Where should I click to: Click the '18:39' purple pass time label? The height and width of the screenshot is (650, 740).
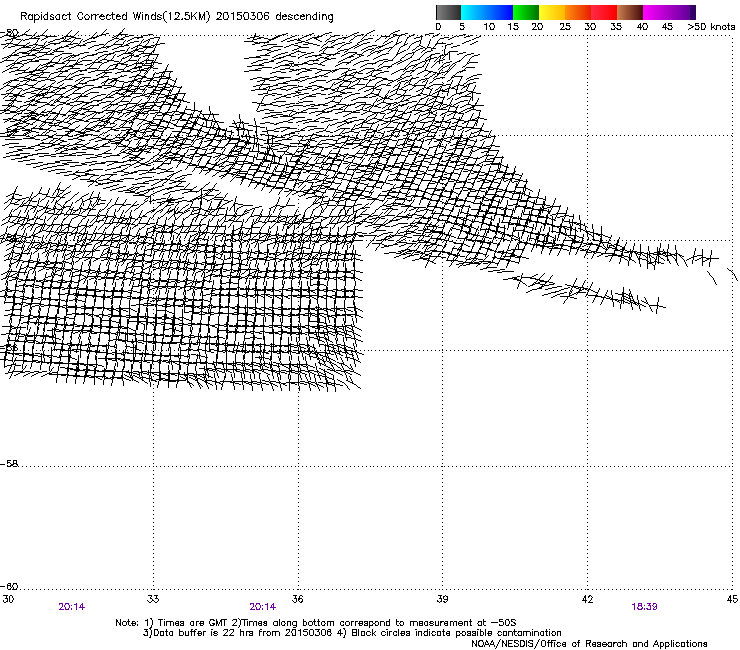(644, 607)
